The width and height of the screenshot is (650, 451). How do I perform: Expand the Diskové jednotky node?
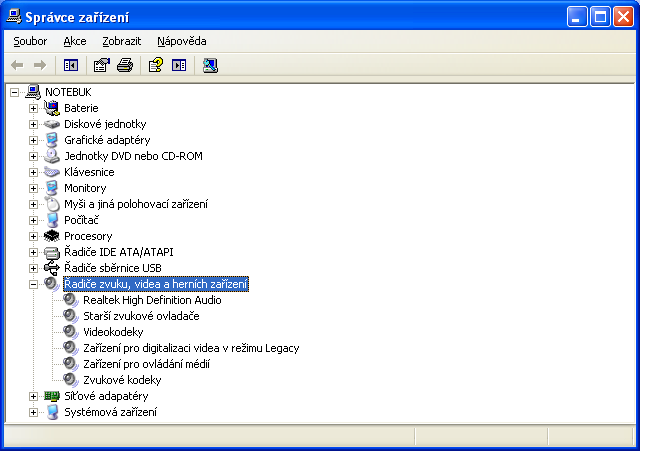pos(33,124)
